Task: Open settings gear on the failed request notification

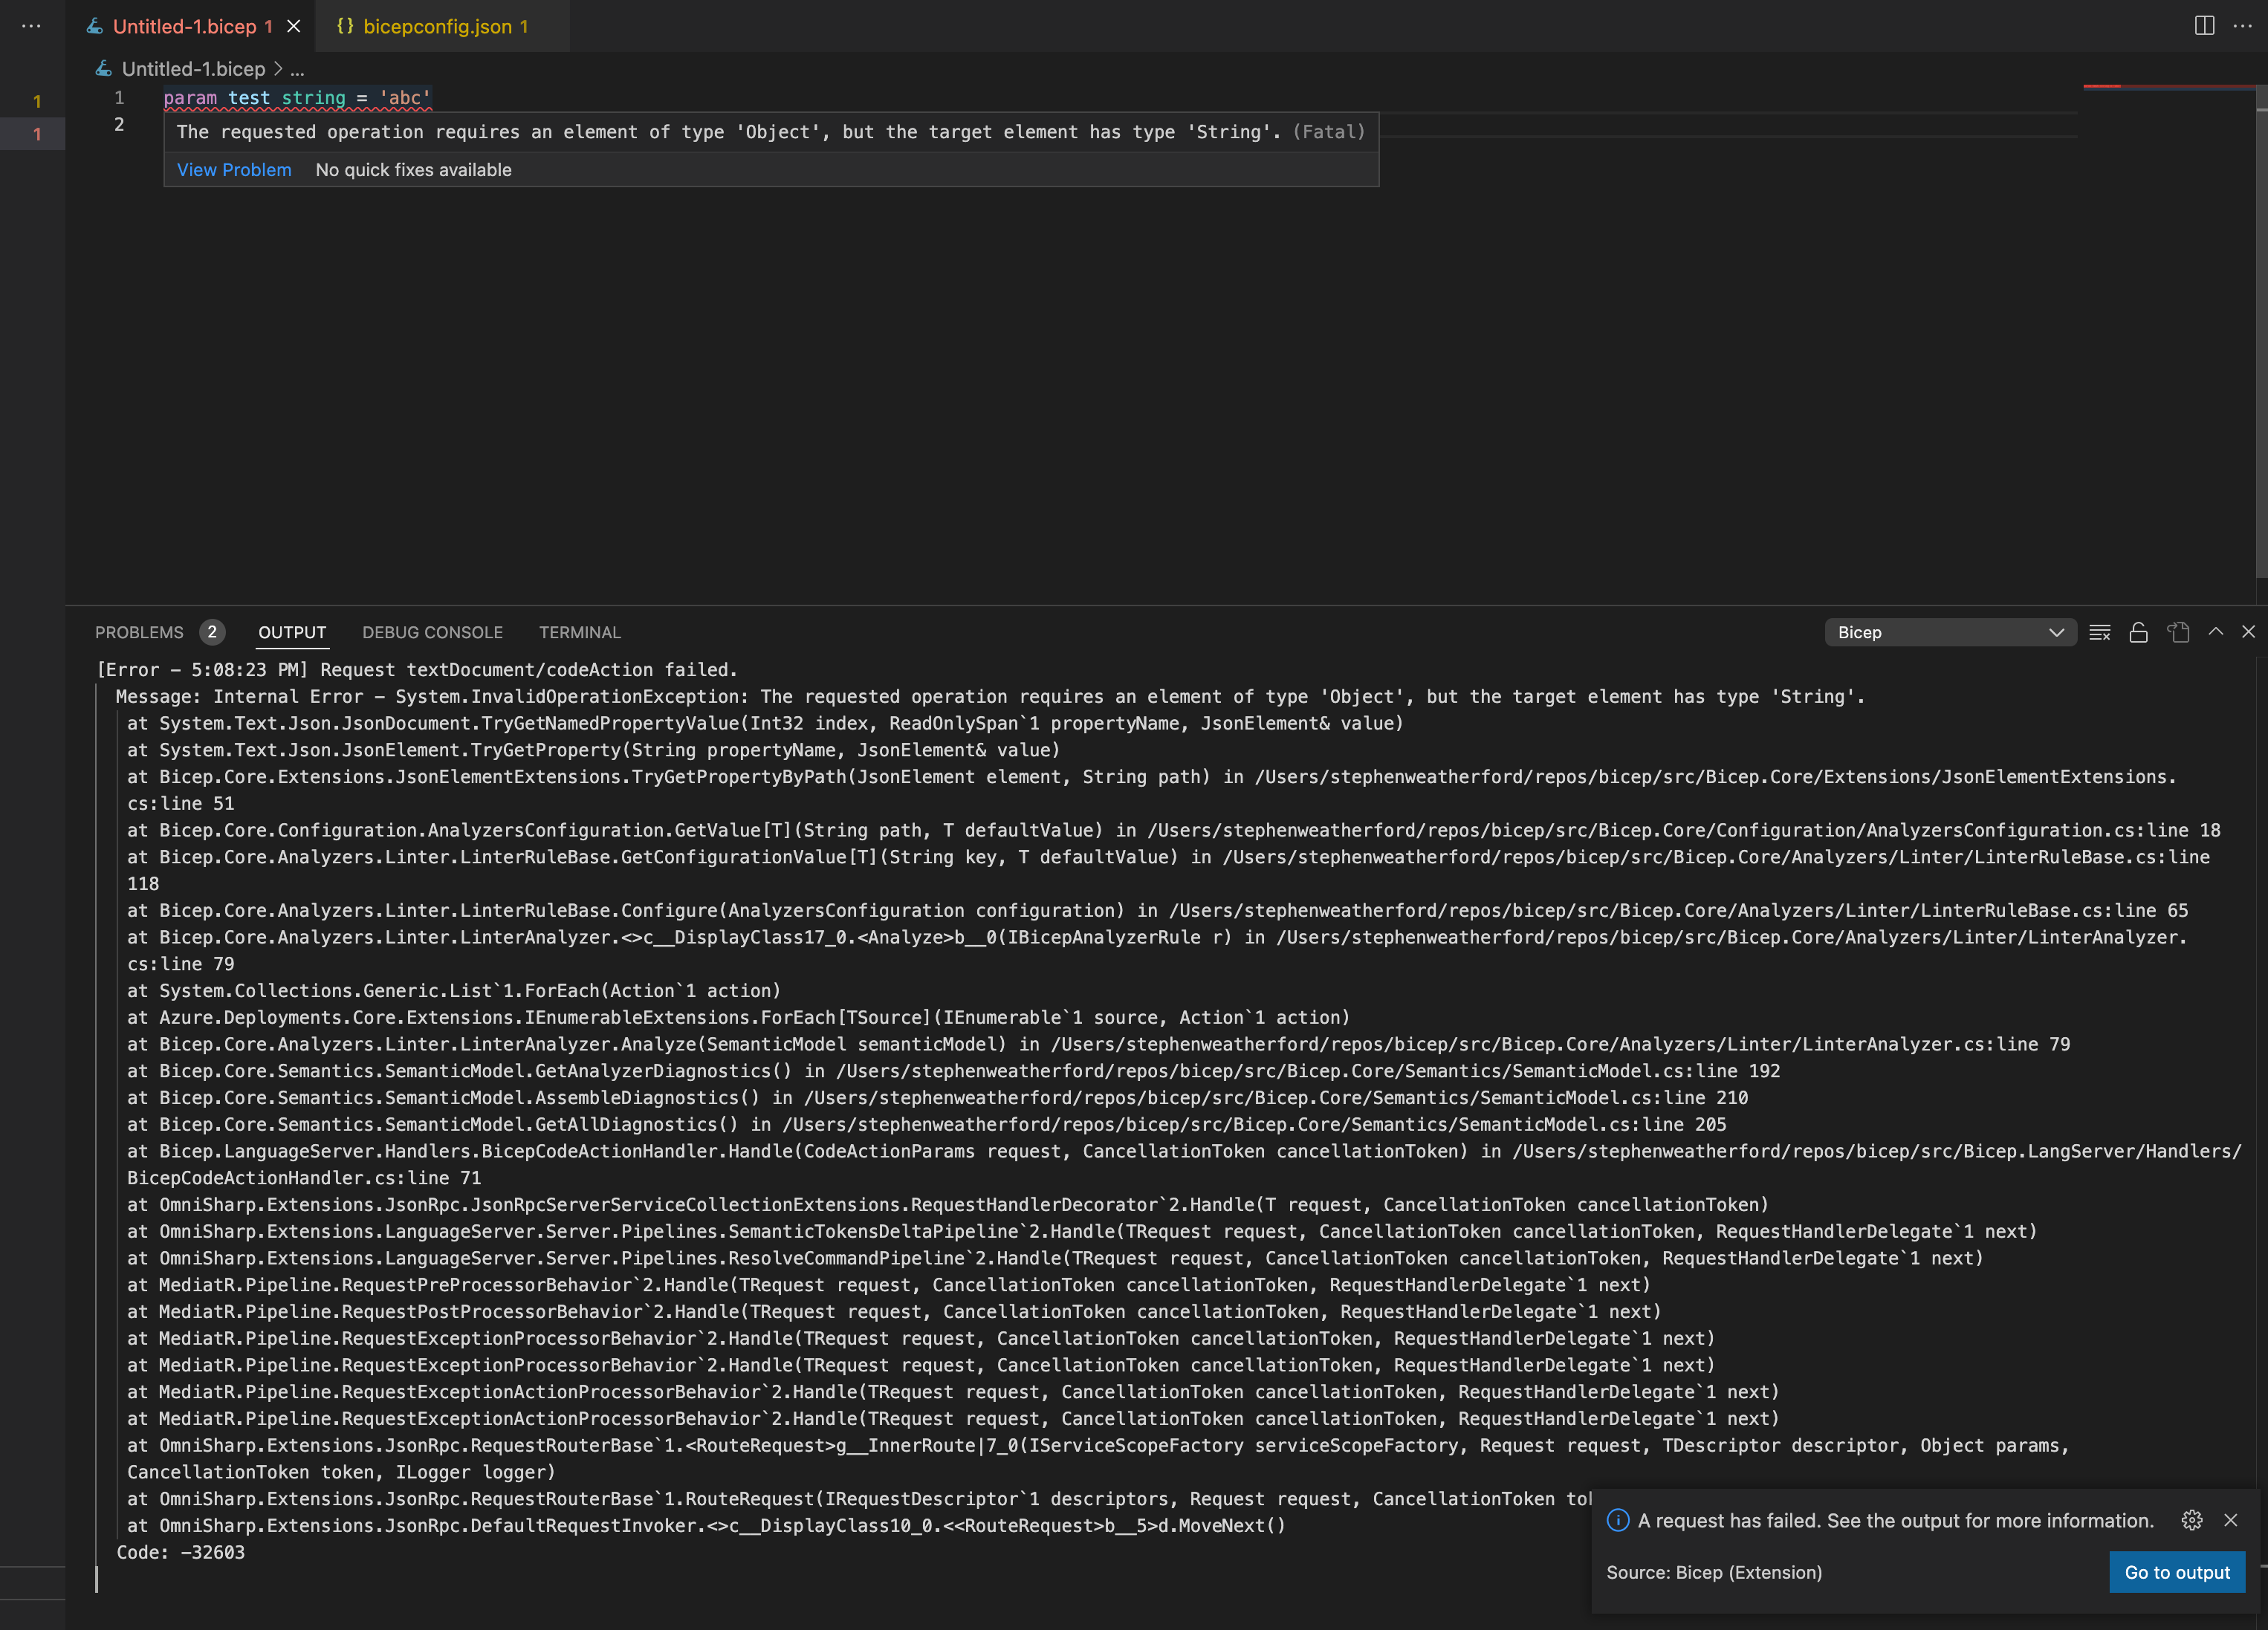Action: 2192,1520
